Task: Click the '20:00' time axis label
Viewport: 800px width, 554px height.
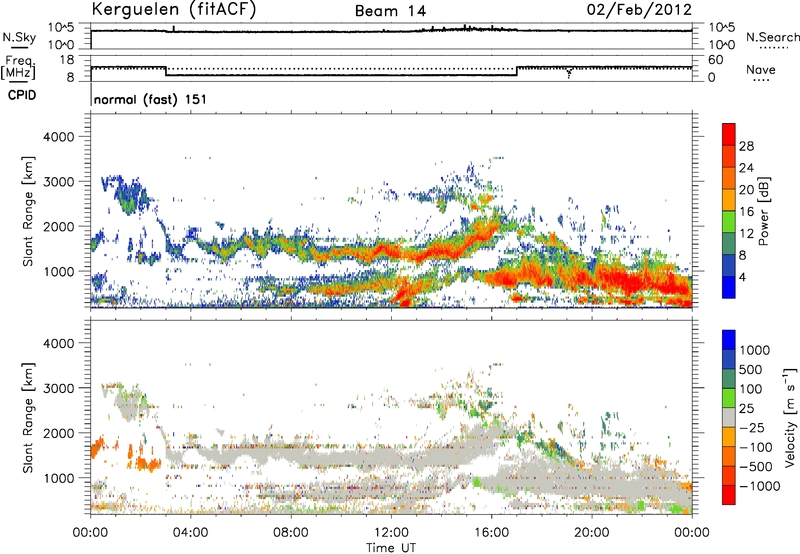Action: coord(591,533)
